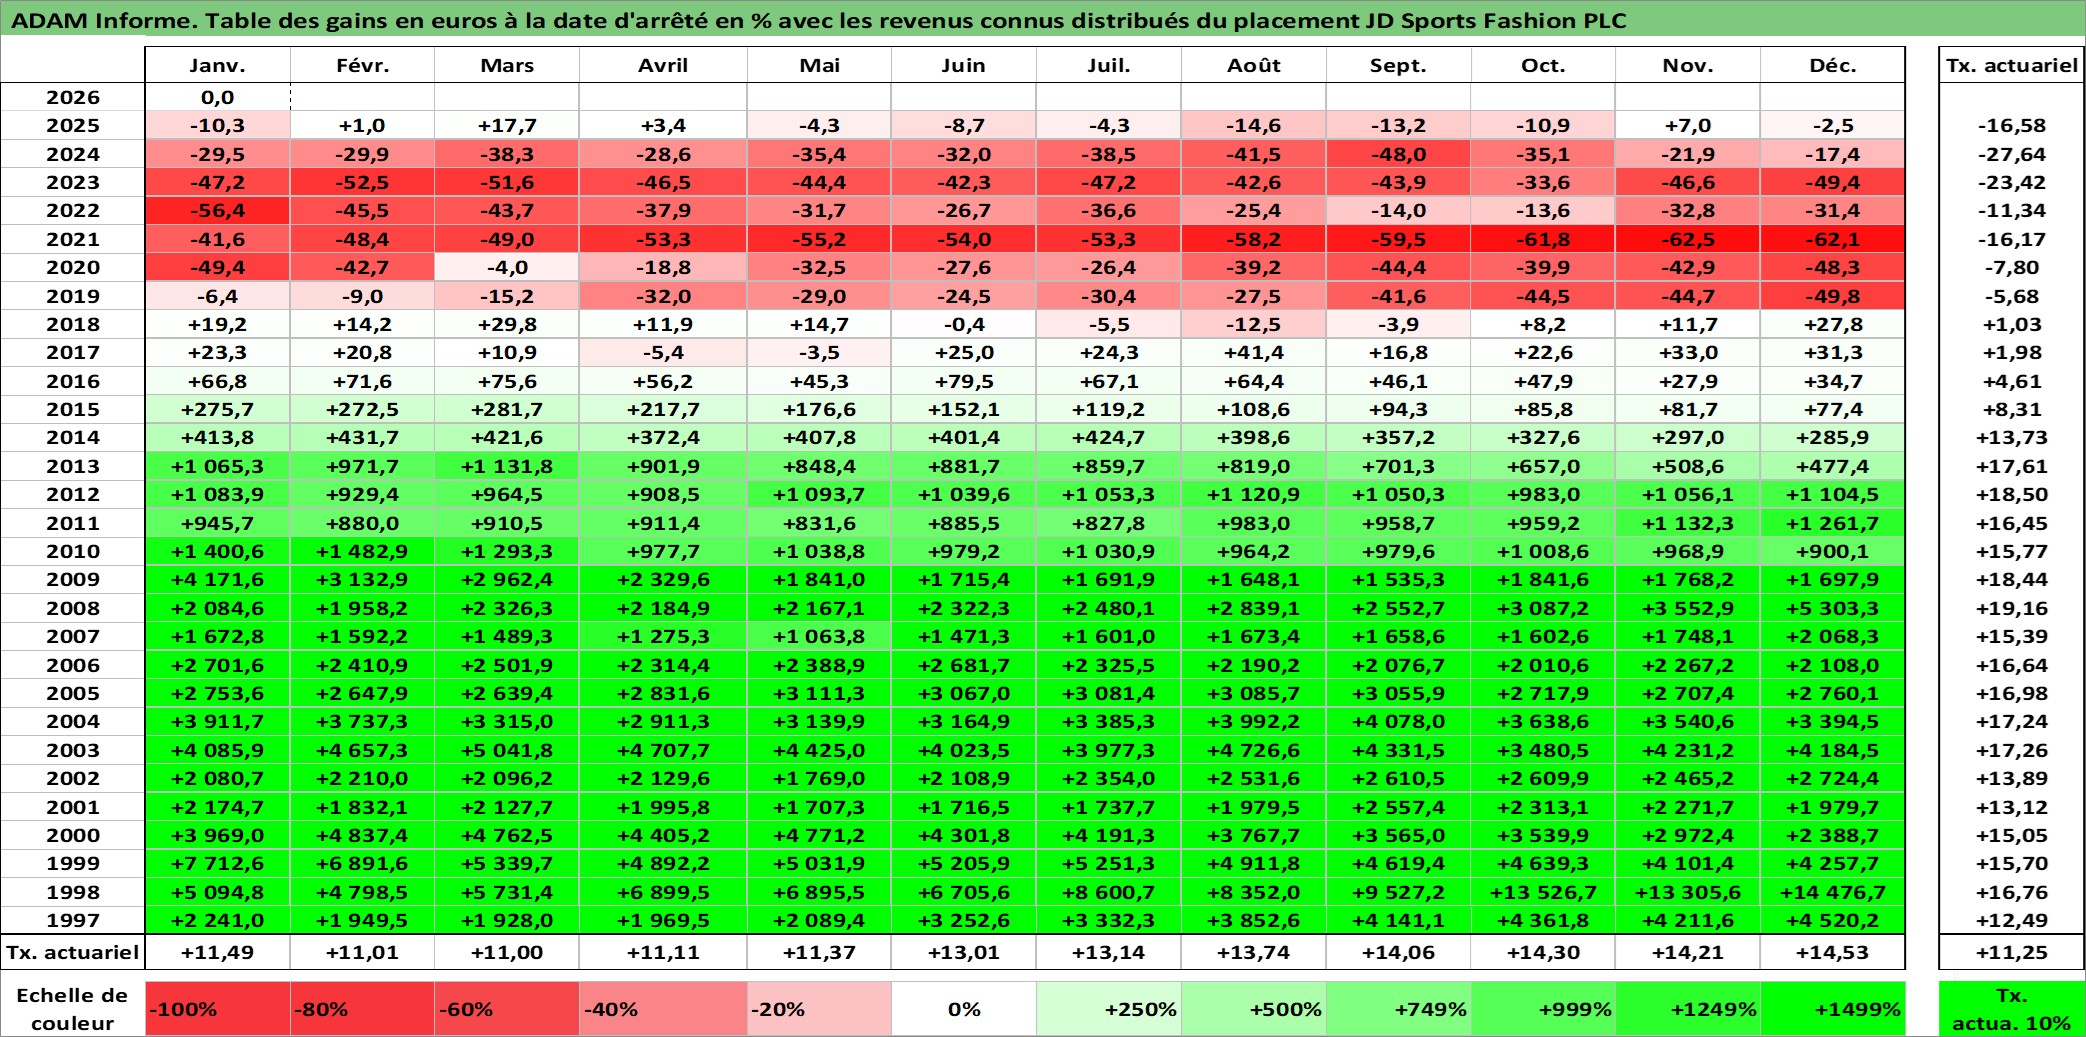Select the -20% light pink scale swatch

coord(819,1009)
